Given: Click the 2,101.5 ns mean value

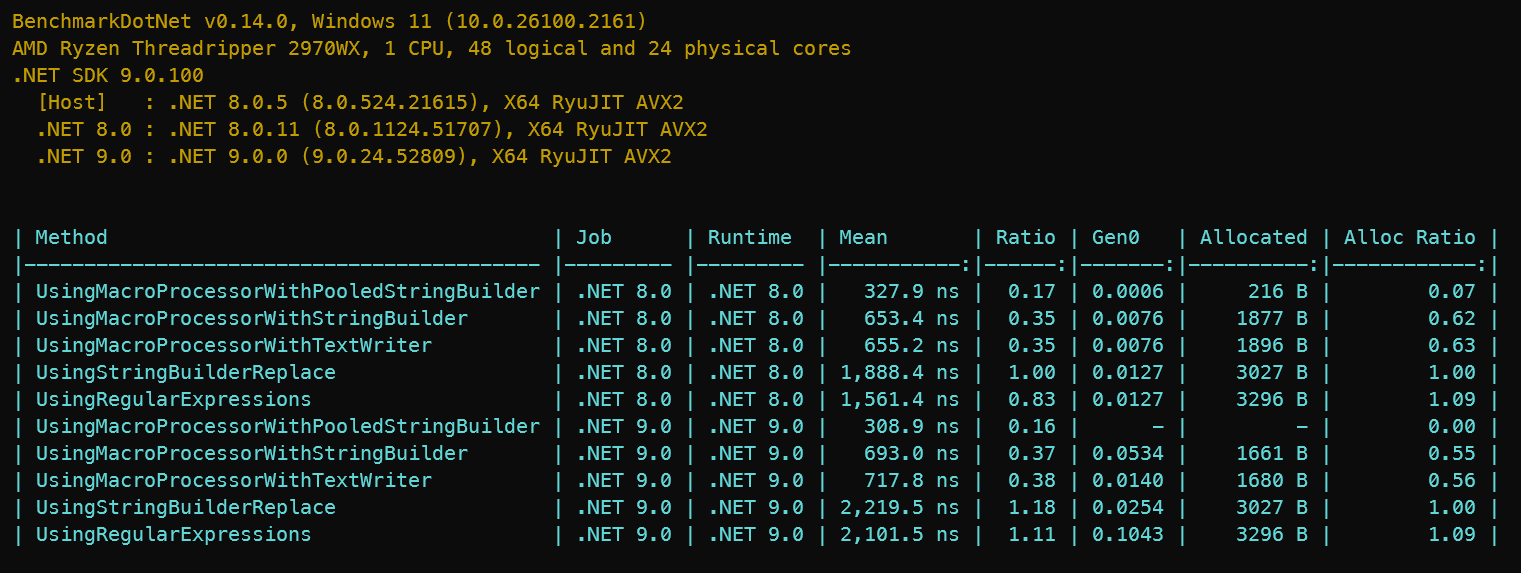Looking at the screenshot, I should click(x=900, y=534).
